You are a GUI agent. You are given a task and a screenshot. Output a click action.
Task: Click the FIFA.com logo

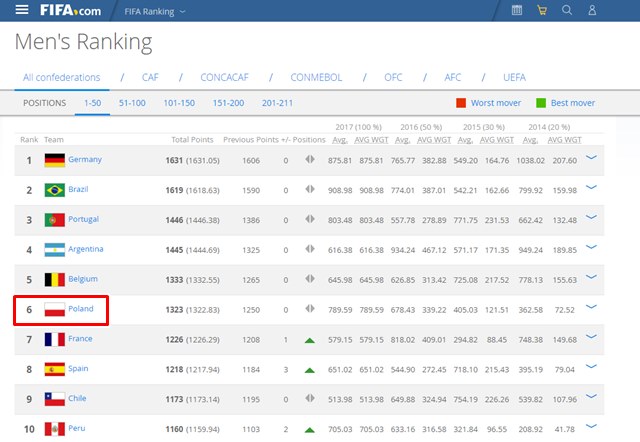coord(70,10)
